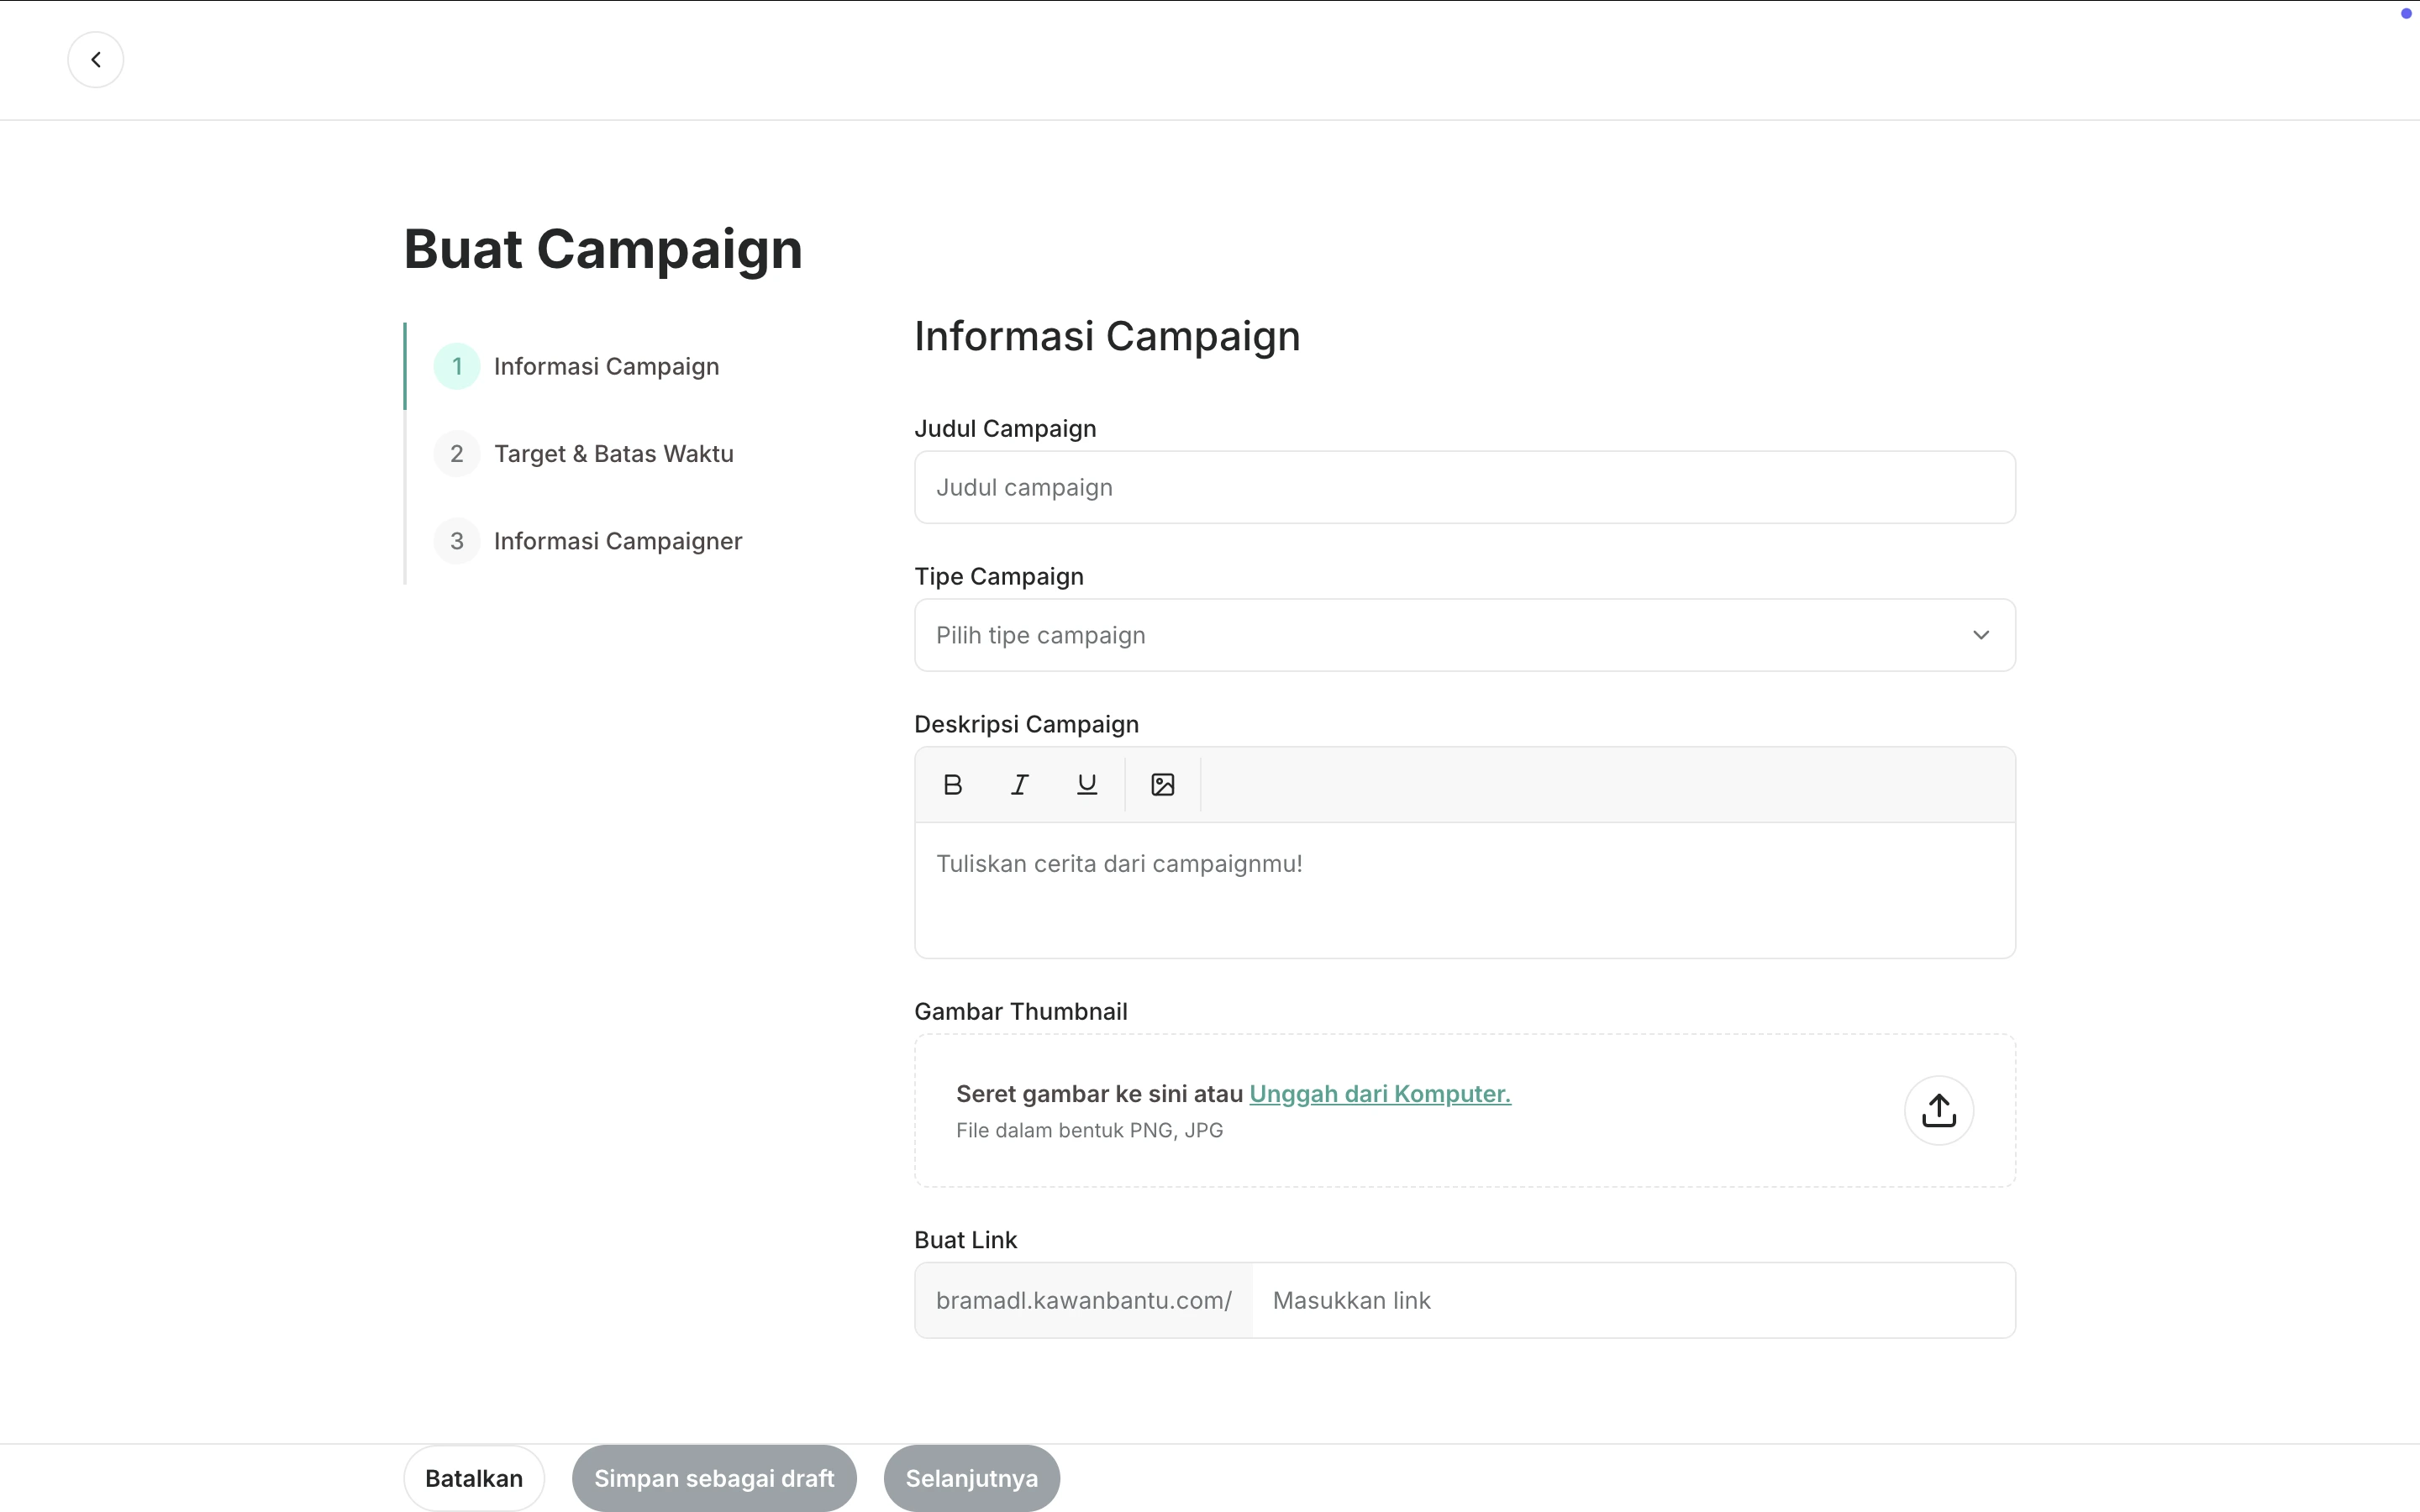This screenshot has width=2420, height=1512.
Task: Insert image into campaign description
Action: pos(1163,785)
